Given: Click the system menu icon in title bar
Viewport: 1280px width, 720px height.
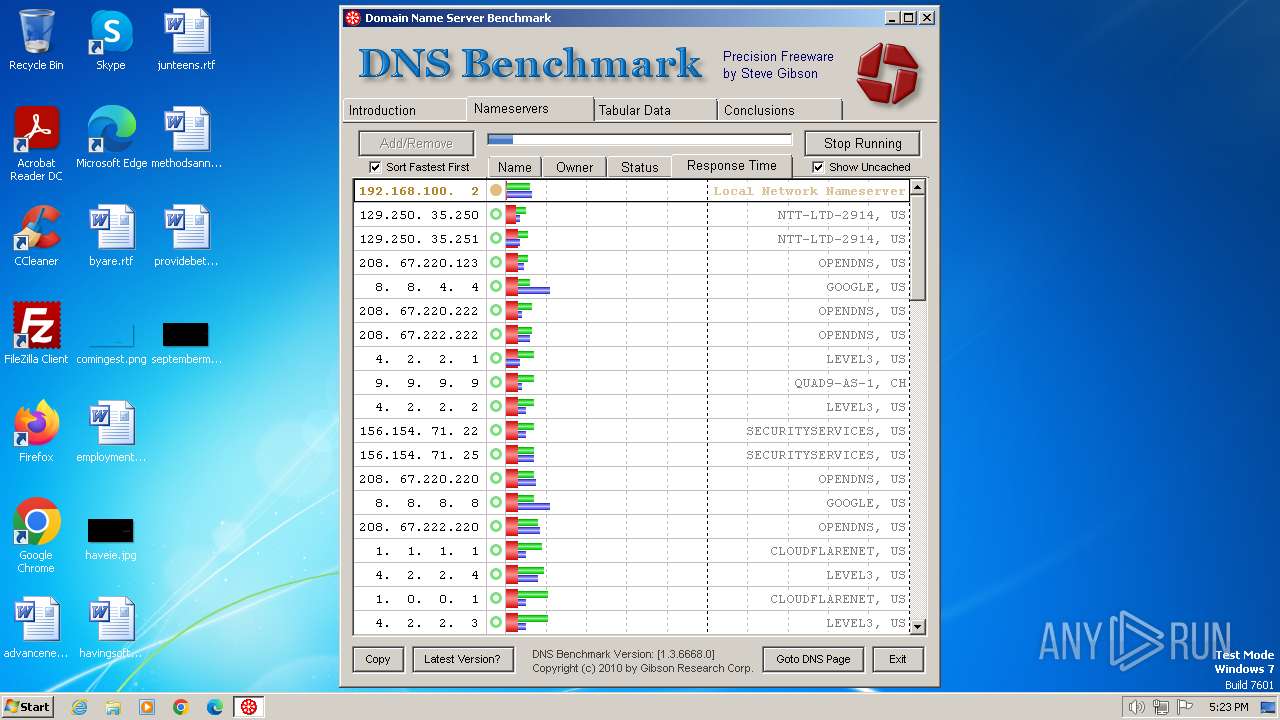Looking at the screenshot, I should (x=352, y=18).
